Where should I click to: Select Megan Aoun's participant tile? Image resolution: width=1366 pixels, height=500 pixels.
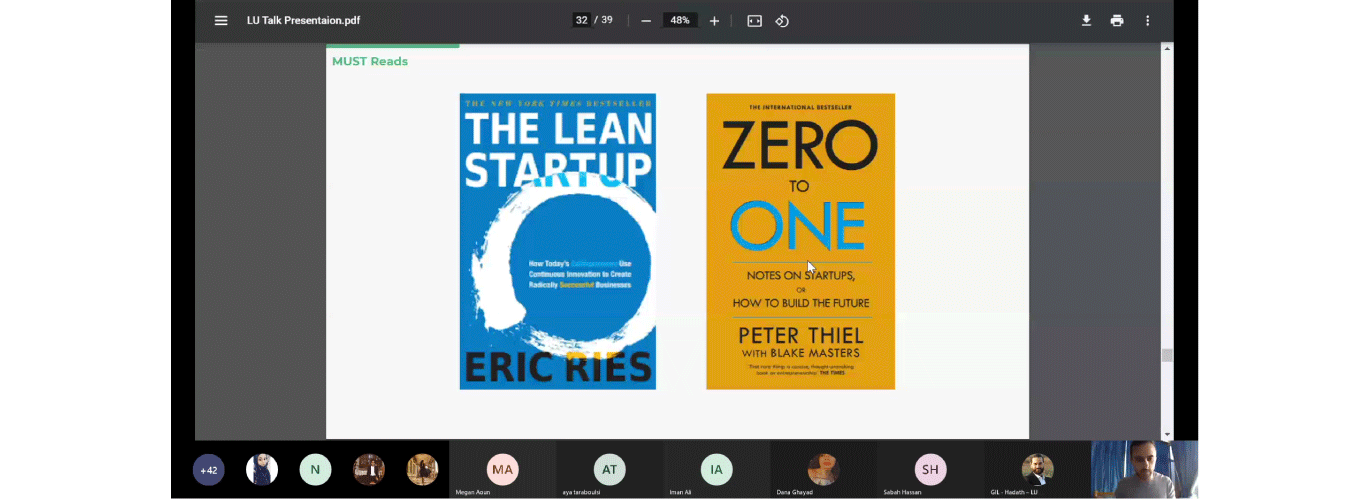[x=502, y=470]
